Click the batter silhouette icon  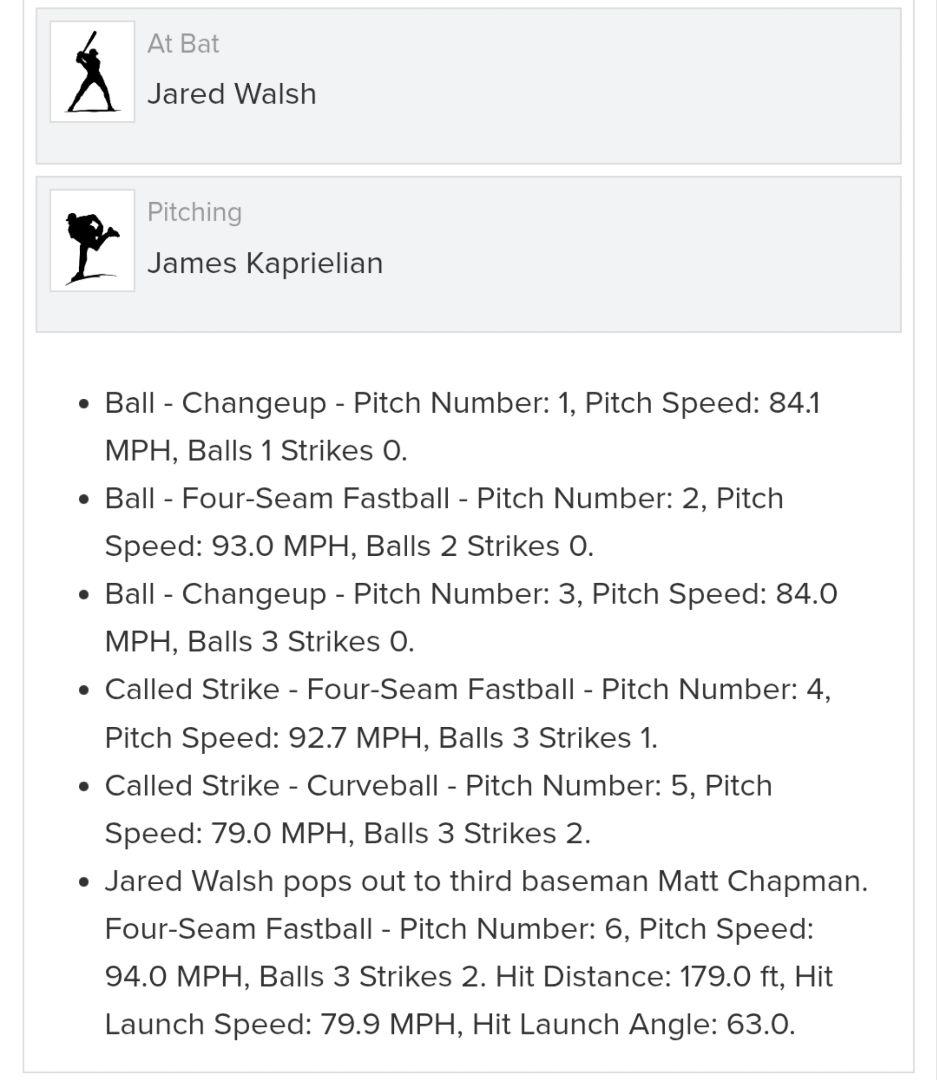[x=92, y=72]
